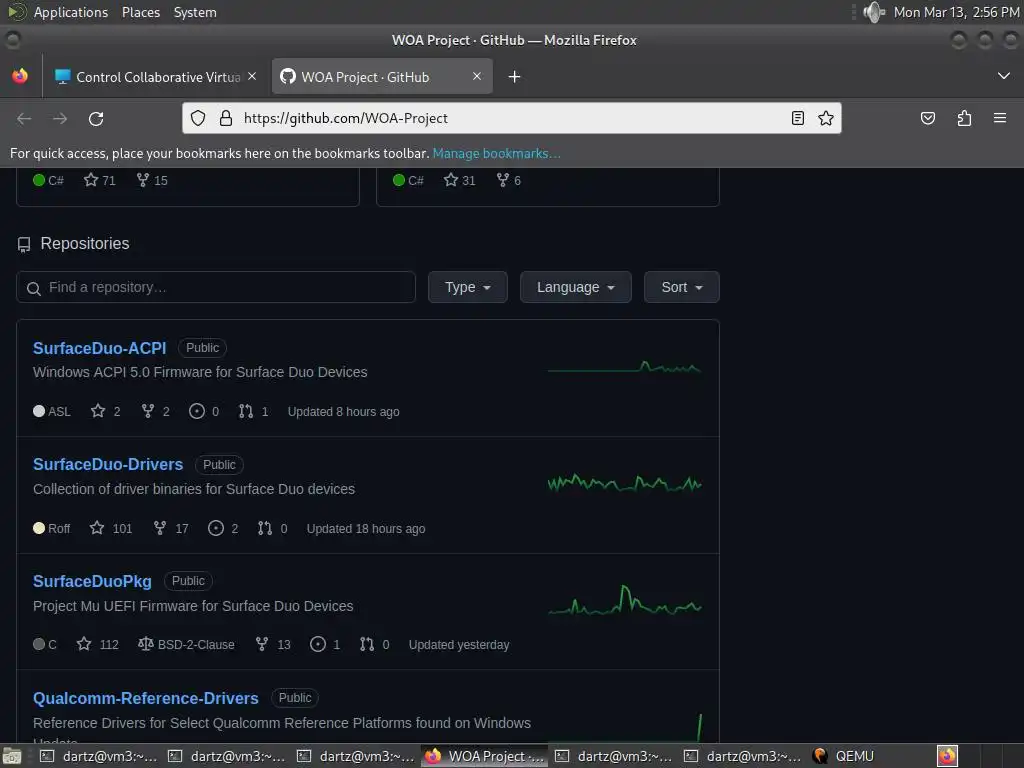Close the WOA Project GitHub tab
This screenshot has width=1024, height=768.
pyautogui.click(x=477, y=76)
